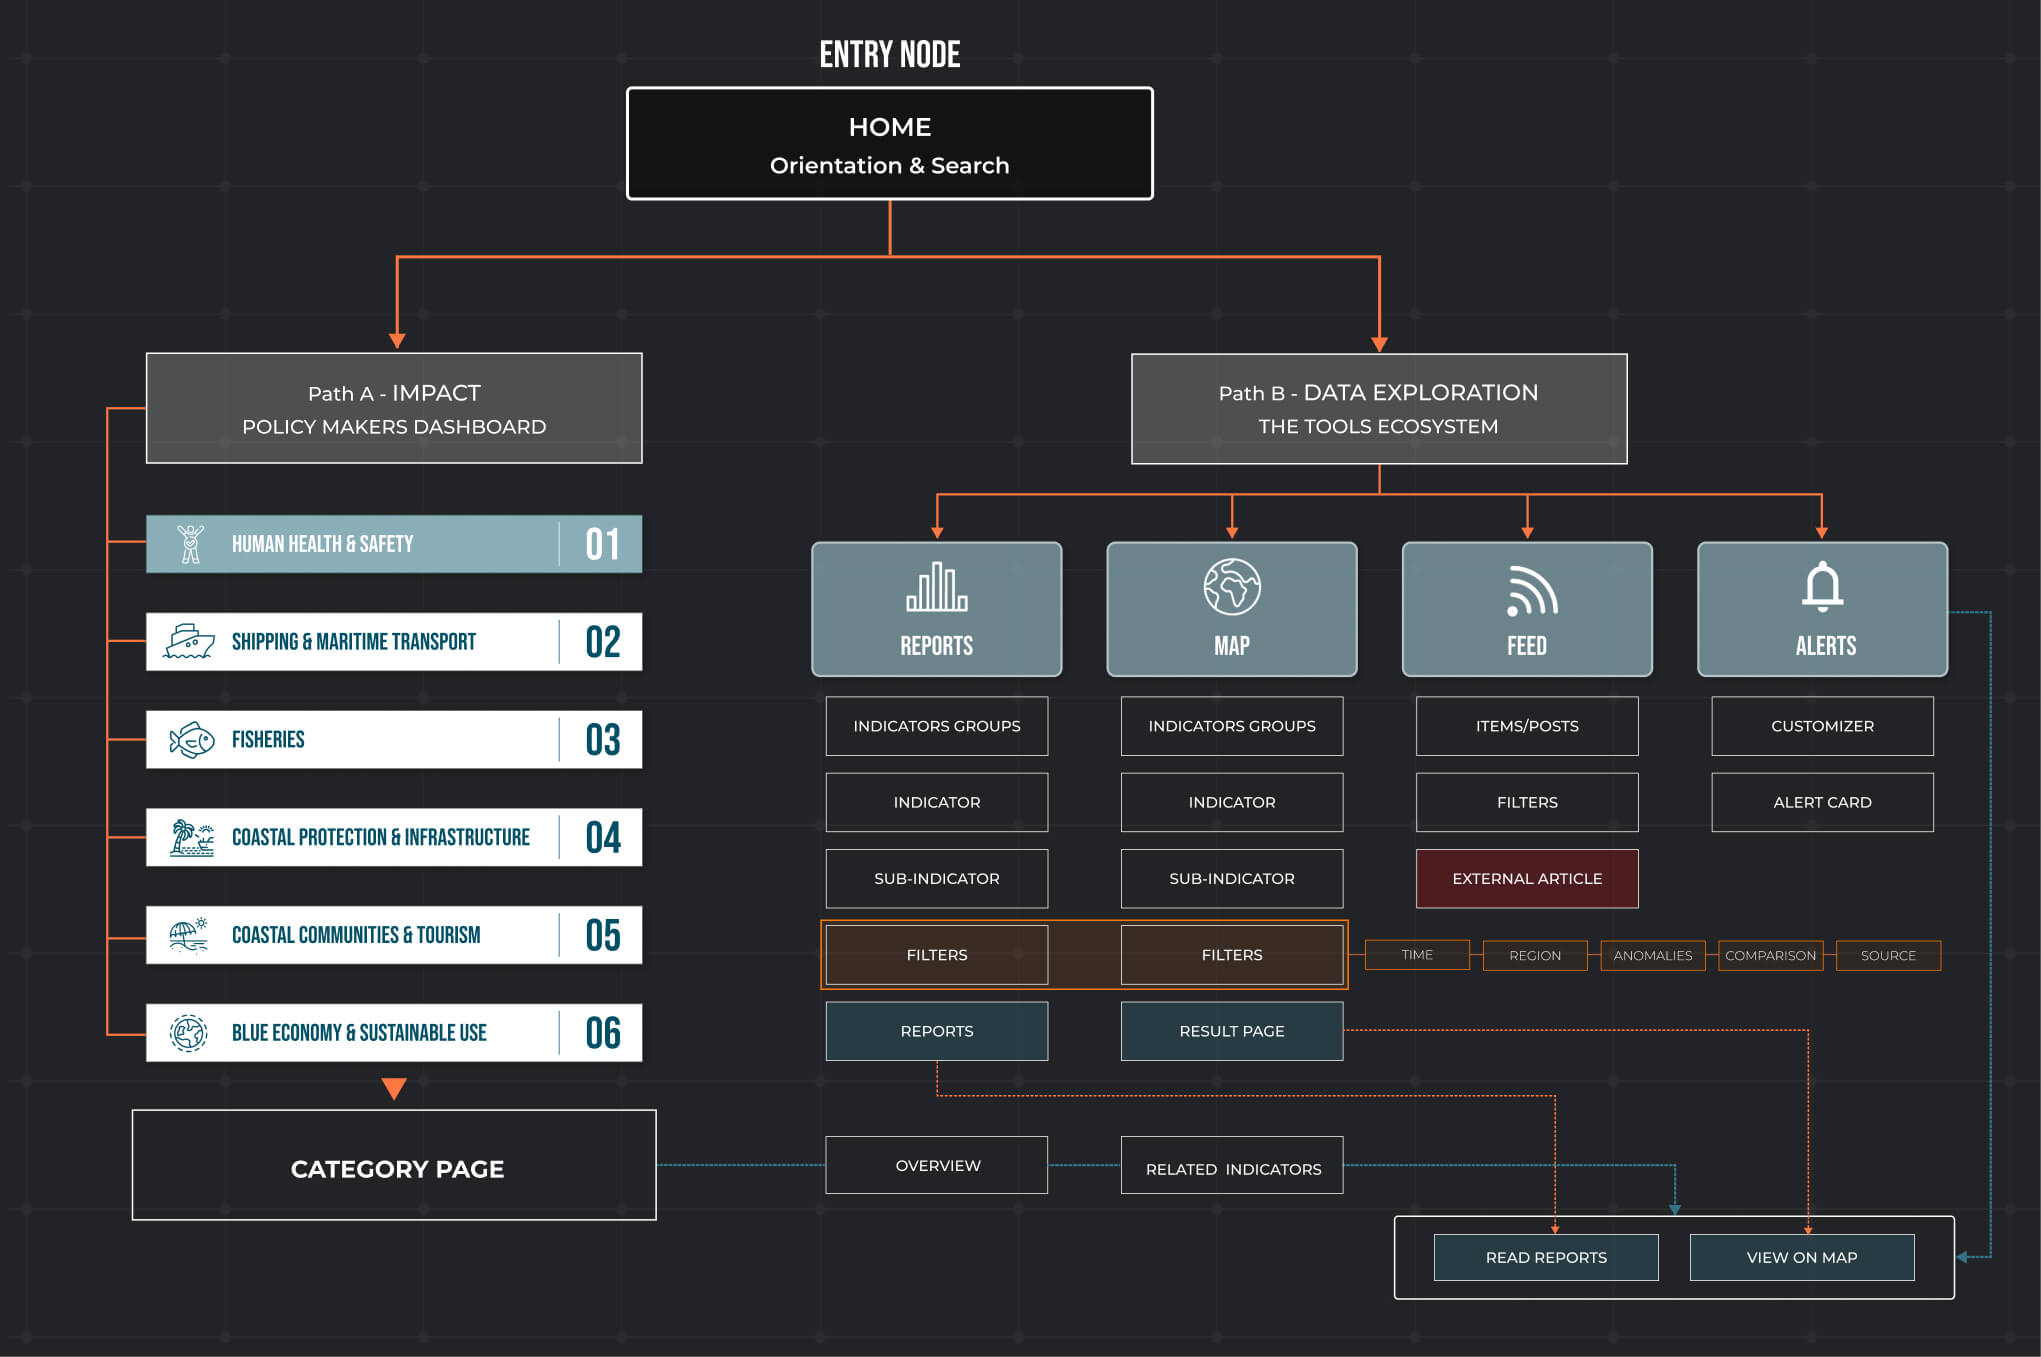The width and height of the screenshot is (2041, 1357).
Task: Click Filters box under Reports column
Action: (x=937, y=955)
